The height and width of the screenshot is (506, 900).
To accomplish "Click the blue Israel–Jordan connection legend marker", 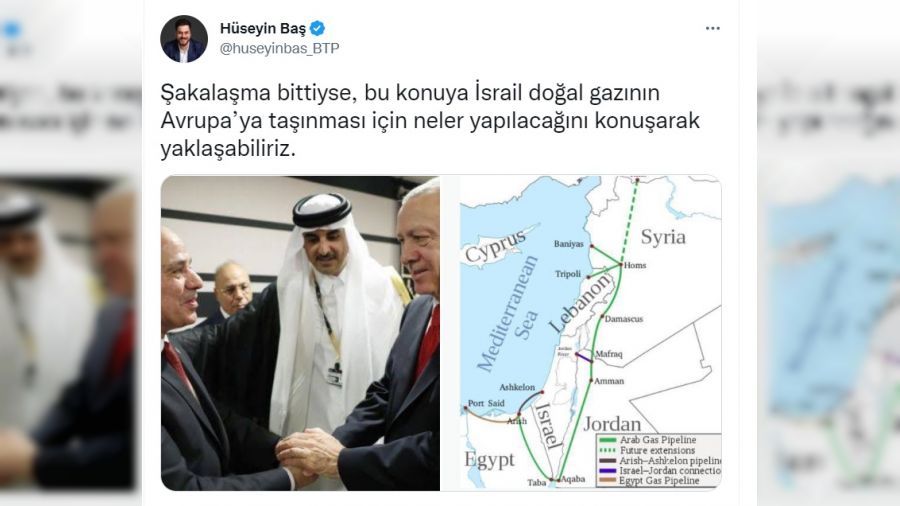I will (x=607, y=470).
